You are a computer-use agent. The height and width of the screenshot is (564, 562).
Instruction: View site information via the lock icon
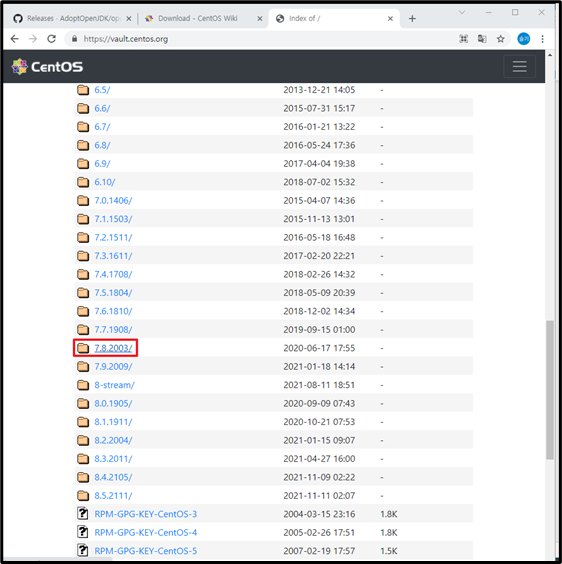coord(74,39)
